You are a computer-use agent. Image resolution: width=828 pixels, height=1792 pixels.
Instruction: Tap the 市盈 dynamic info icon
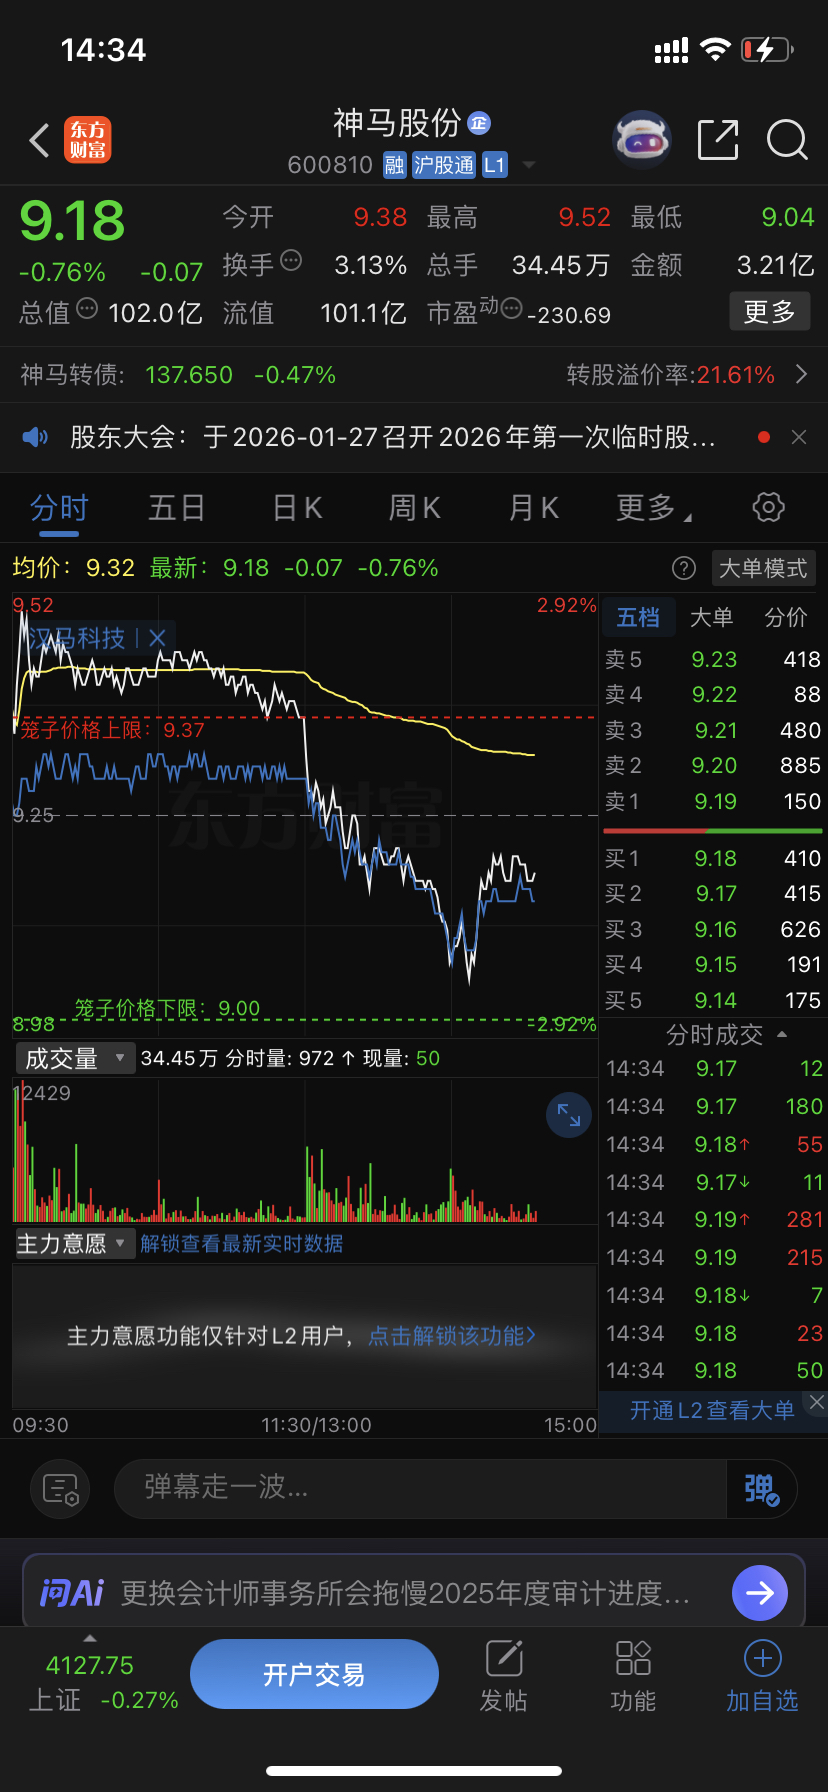[x=511, y=308]
